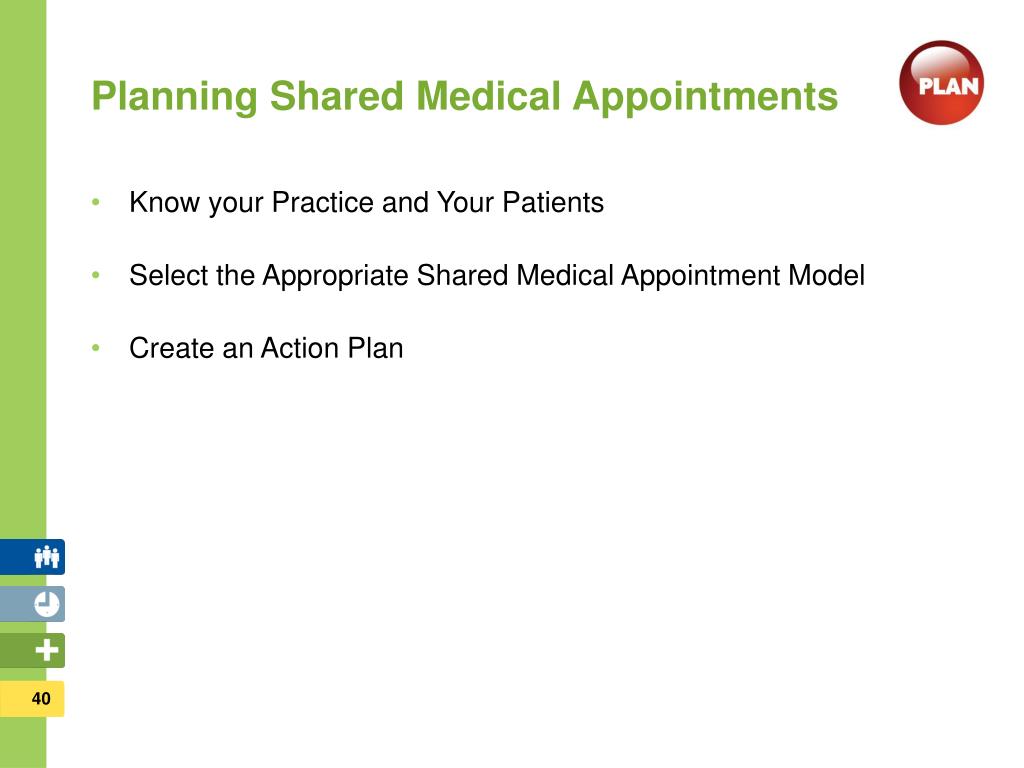Click the clock icon on gray tab
Viewport: 1024px width, 768px height.
click(x=46, y=604)
